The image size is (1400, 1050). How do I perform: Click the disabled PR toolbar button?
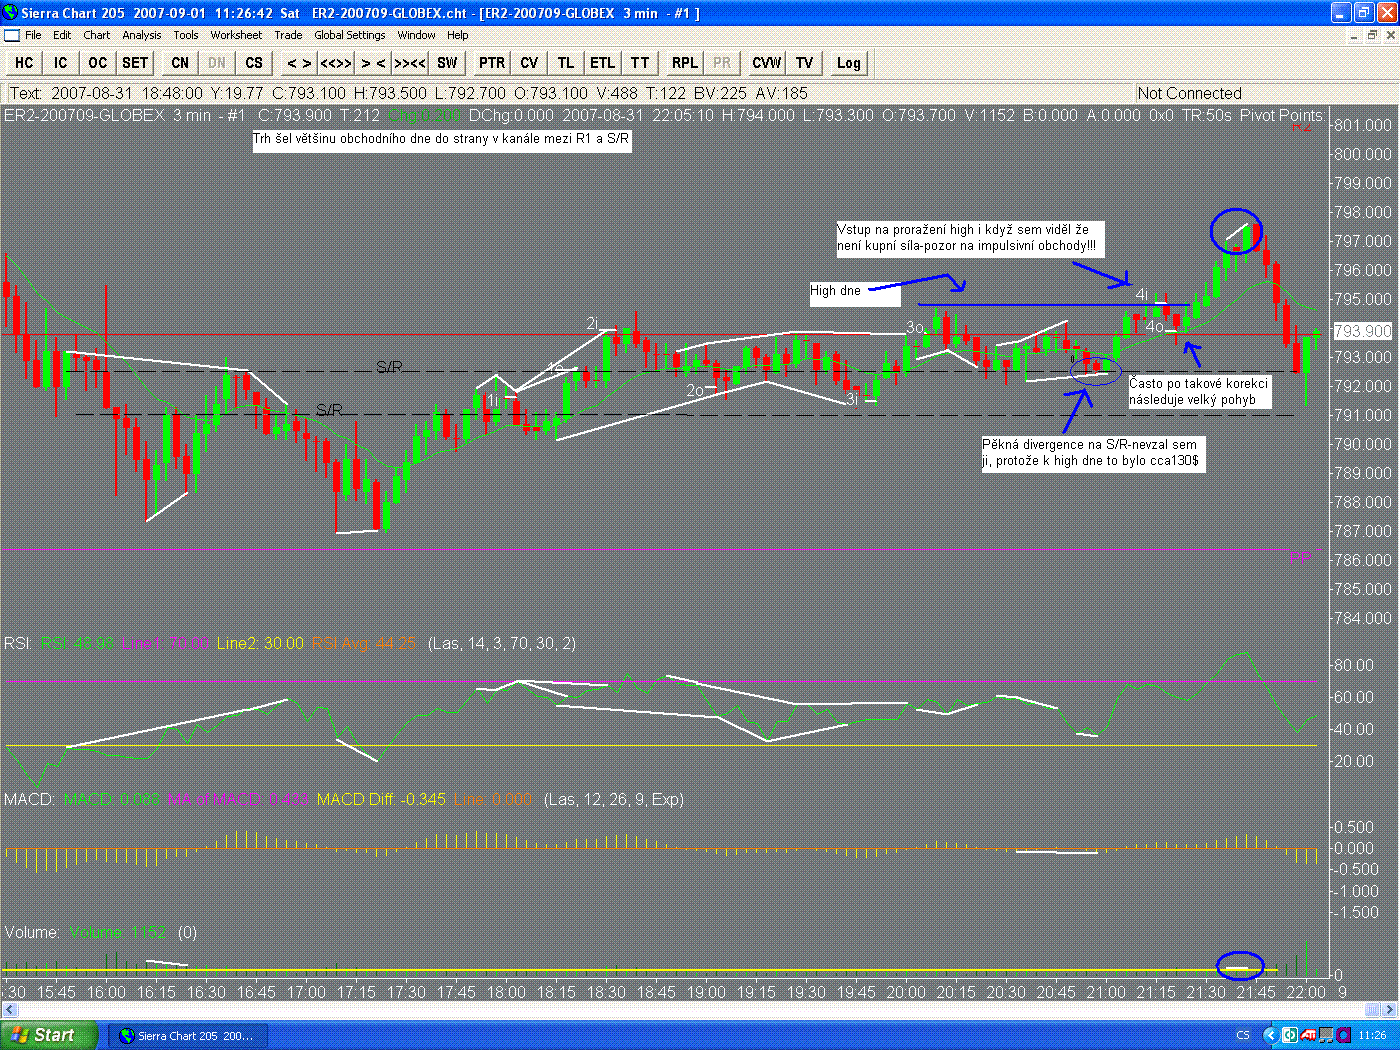point(722,63)
